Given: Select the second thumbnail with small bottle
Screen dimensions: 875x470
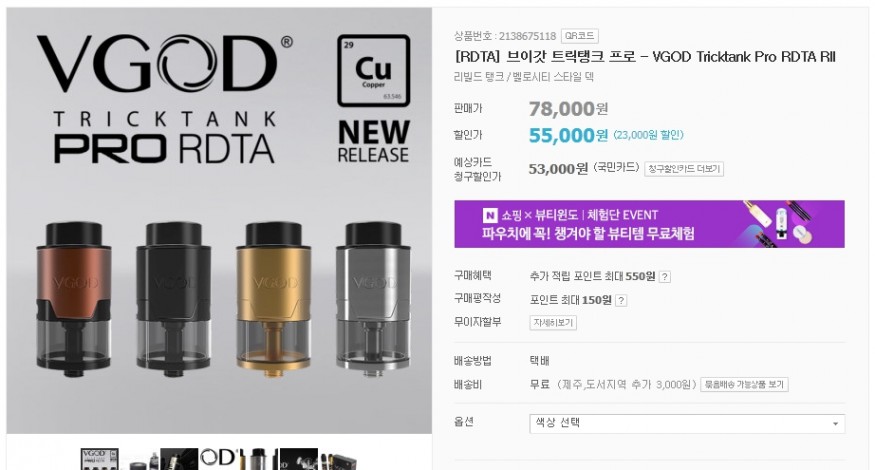Looking at the screenshot, I should click(140, 459).
